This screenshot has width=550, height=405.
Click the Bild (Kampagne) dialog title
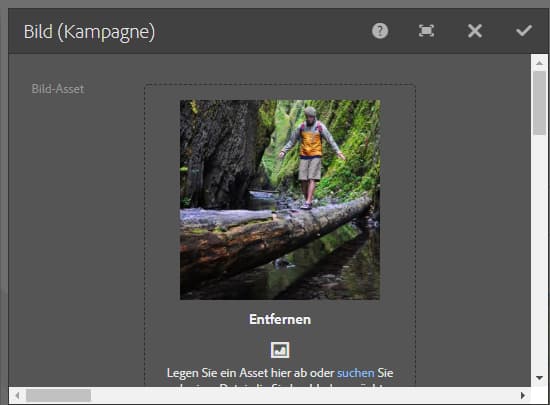[x=89, y=32]
